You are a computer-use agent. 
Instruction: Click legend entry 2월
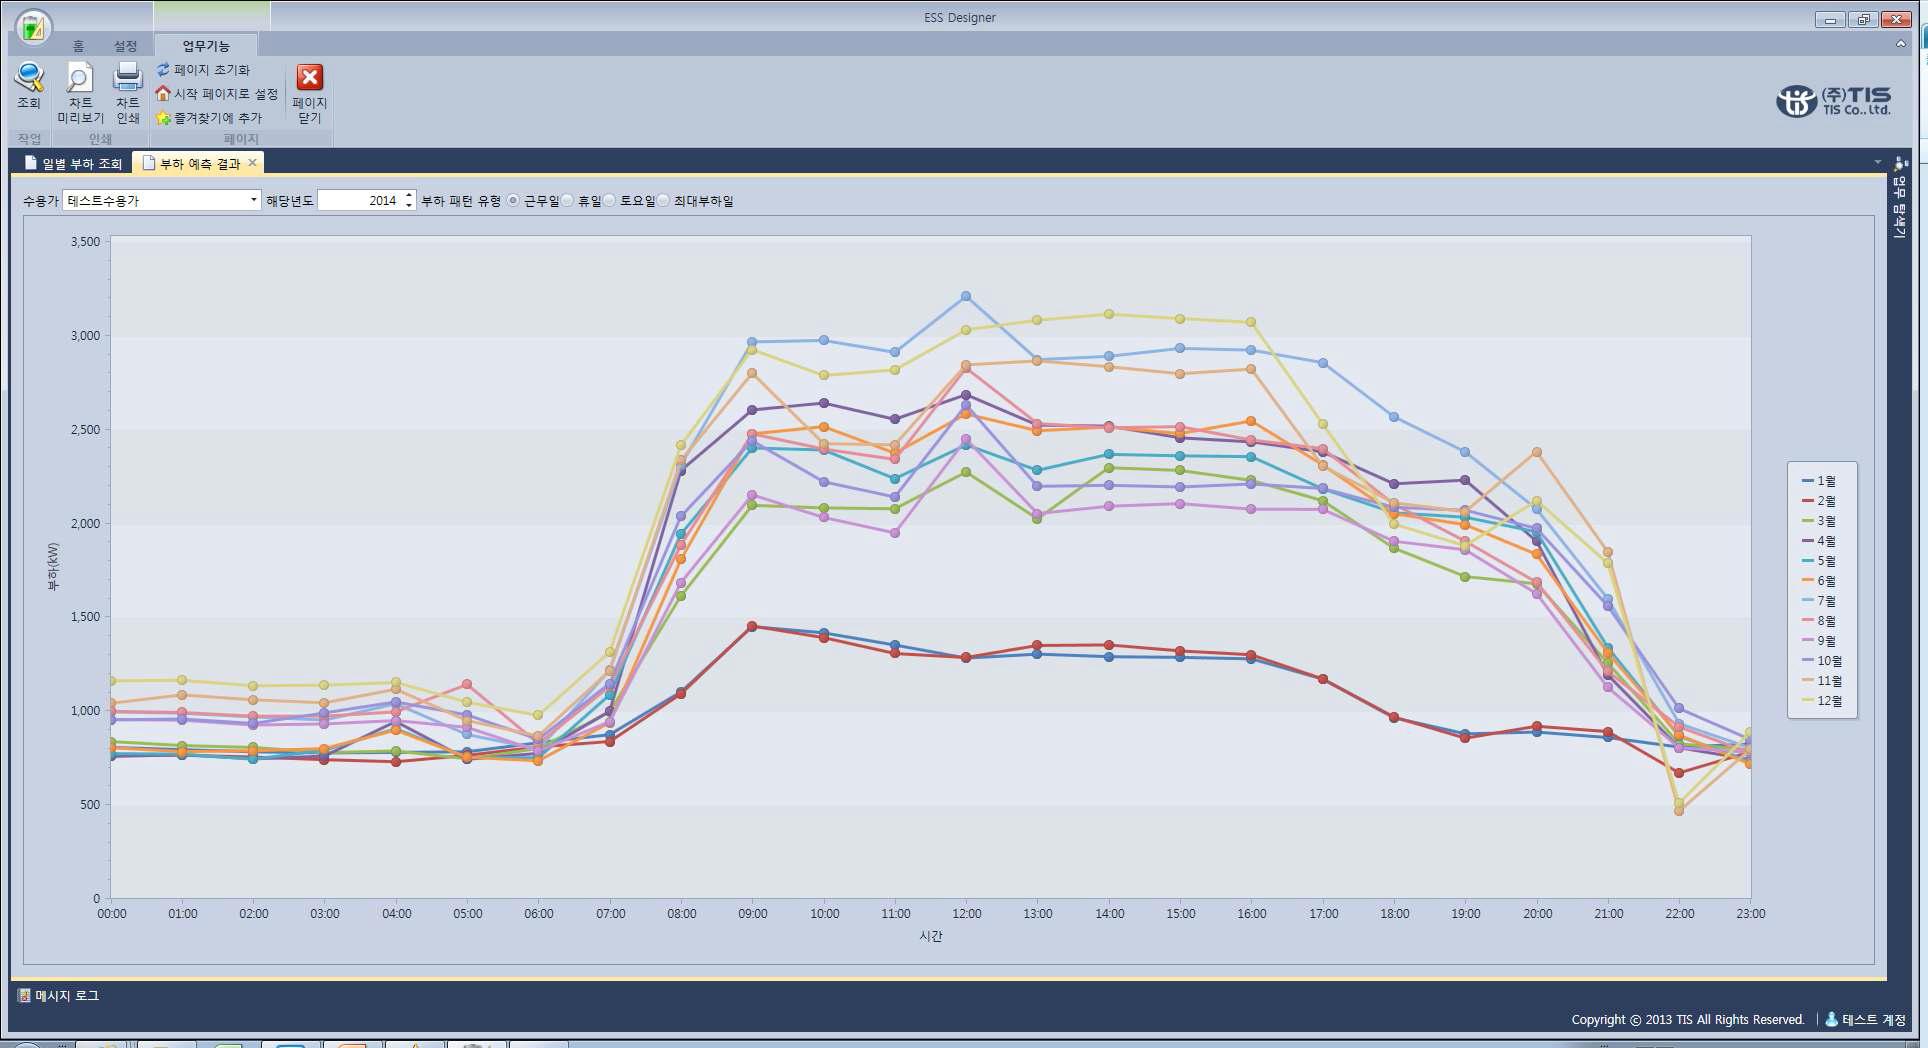[x=1819, y=501]
